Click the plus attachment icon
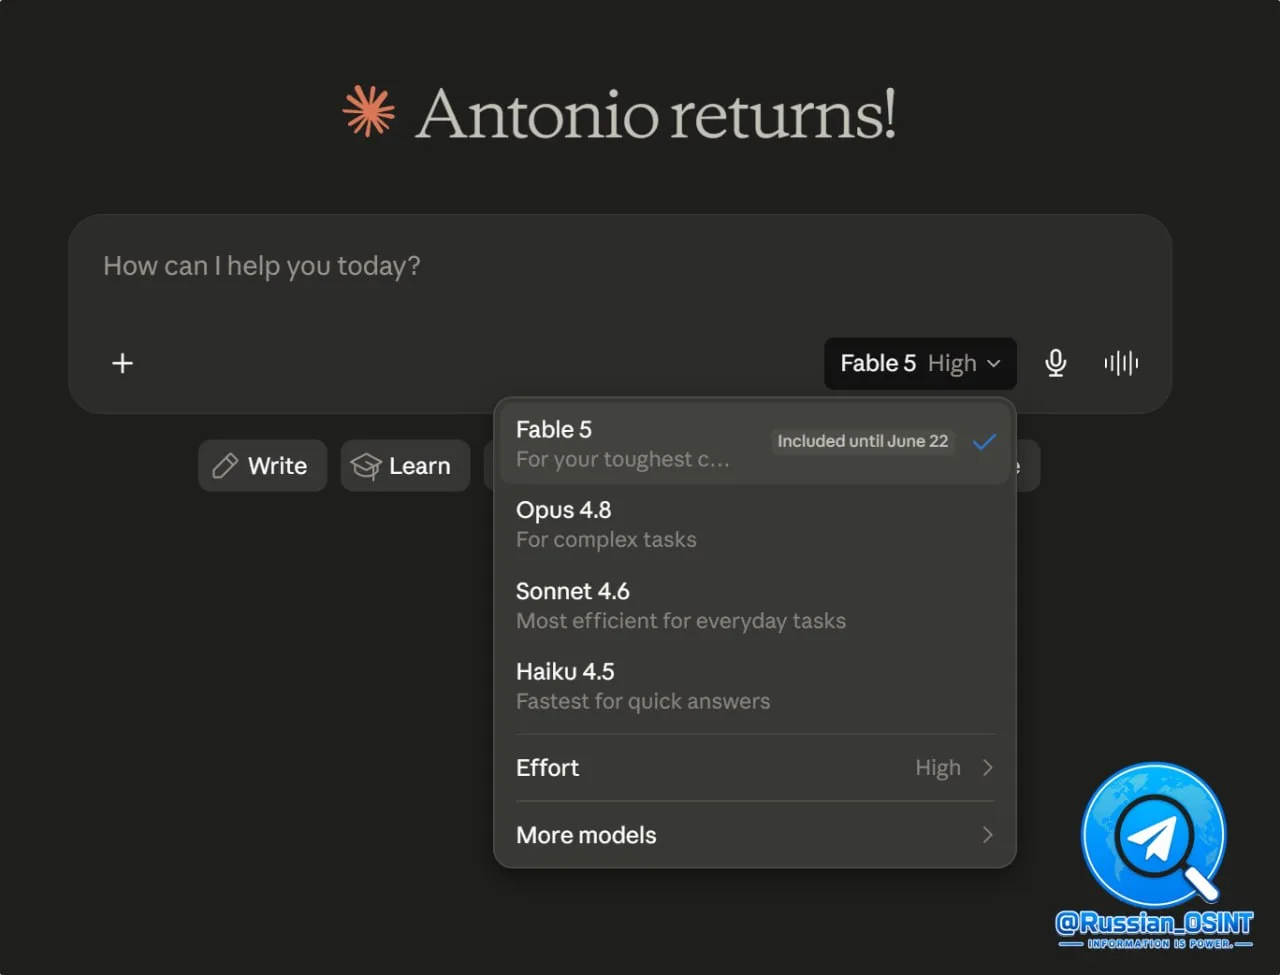 [x=122, y=363]
